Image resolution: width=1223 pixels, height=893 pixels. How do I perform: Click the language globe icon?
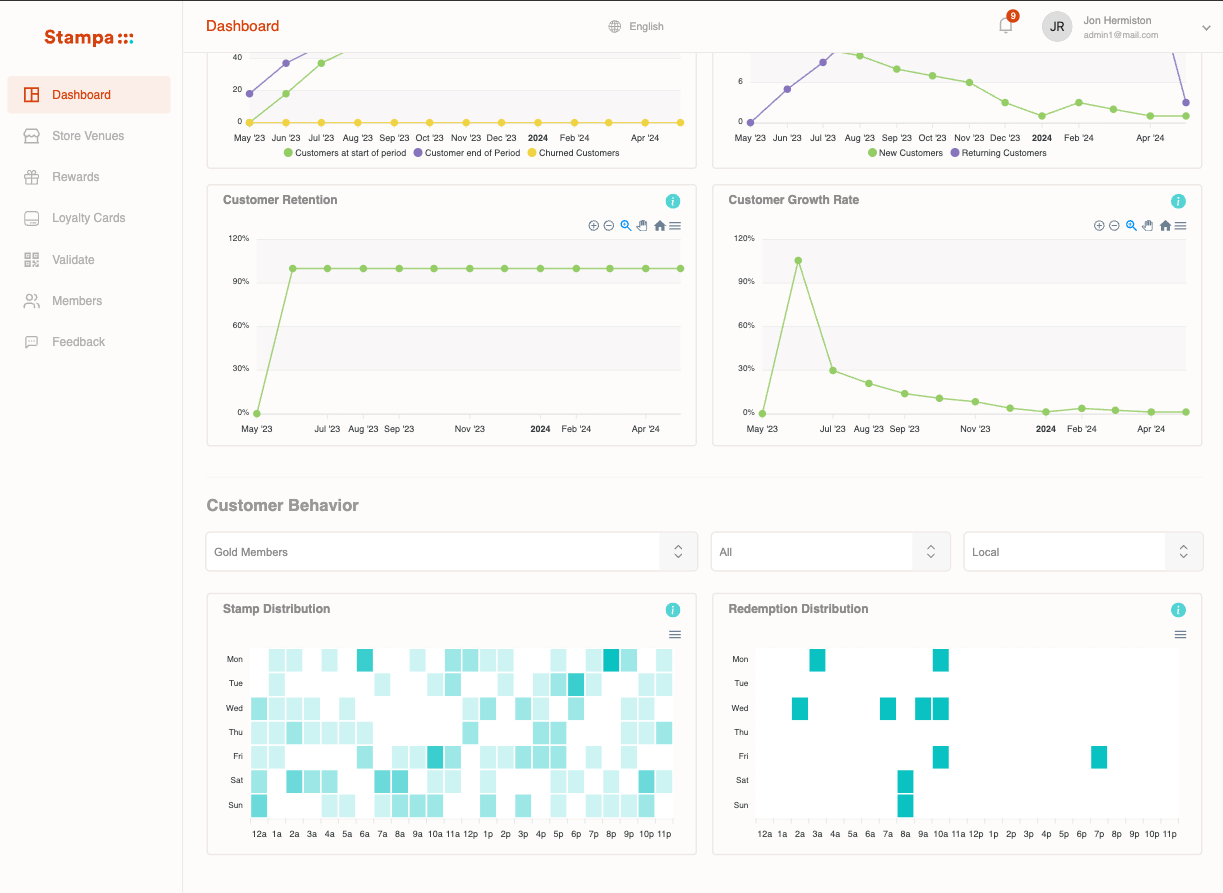click(x=613, y=26)
